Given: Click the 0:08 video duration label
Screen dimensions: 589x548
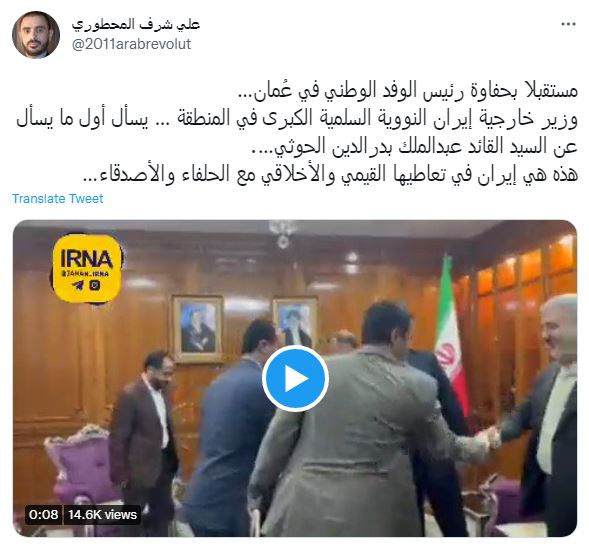Looking at the screenshot, I should coord(44,514).
